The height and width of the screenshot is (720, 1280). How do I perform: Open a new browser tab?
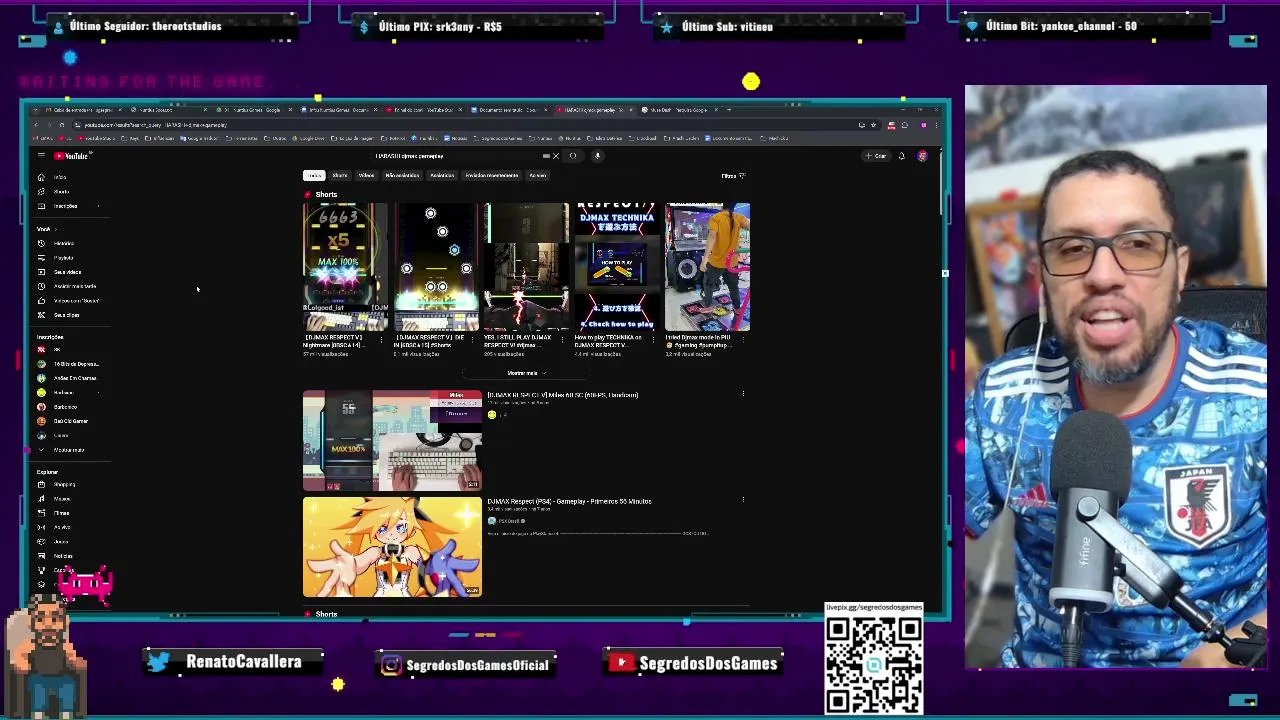(x=729, y=110)
